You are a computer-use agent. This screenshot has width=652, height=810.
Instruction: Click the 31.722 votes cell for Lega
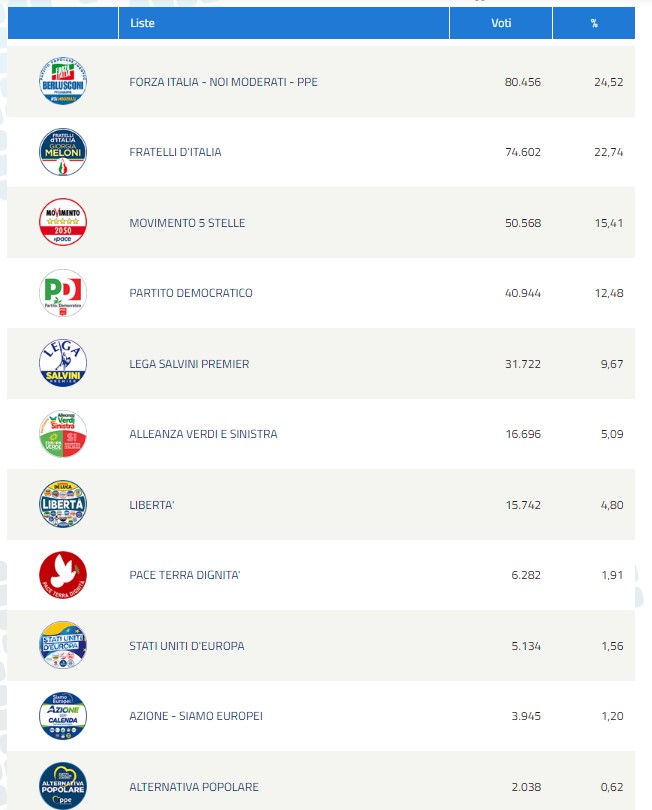click(523, 364)
